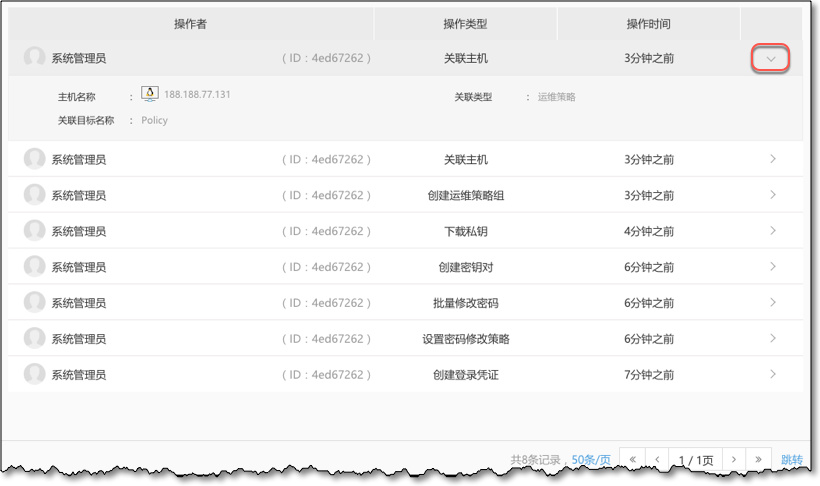
Task: Click the 主机名称 field label
Action: point(76,97)
